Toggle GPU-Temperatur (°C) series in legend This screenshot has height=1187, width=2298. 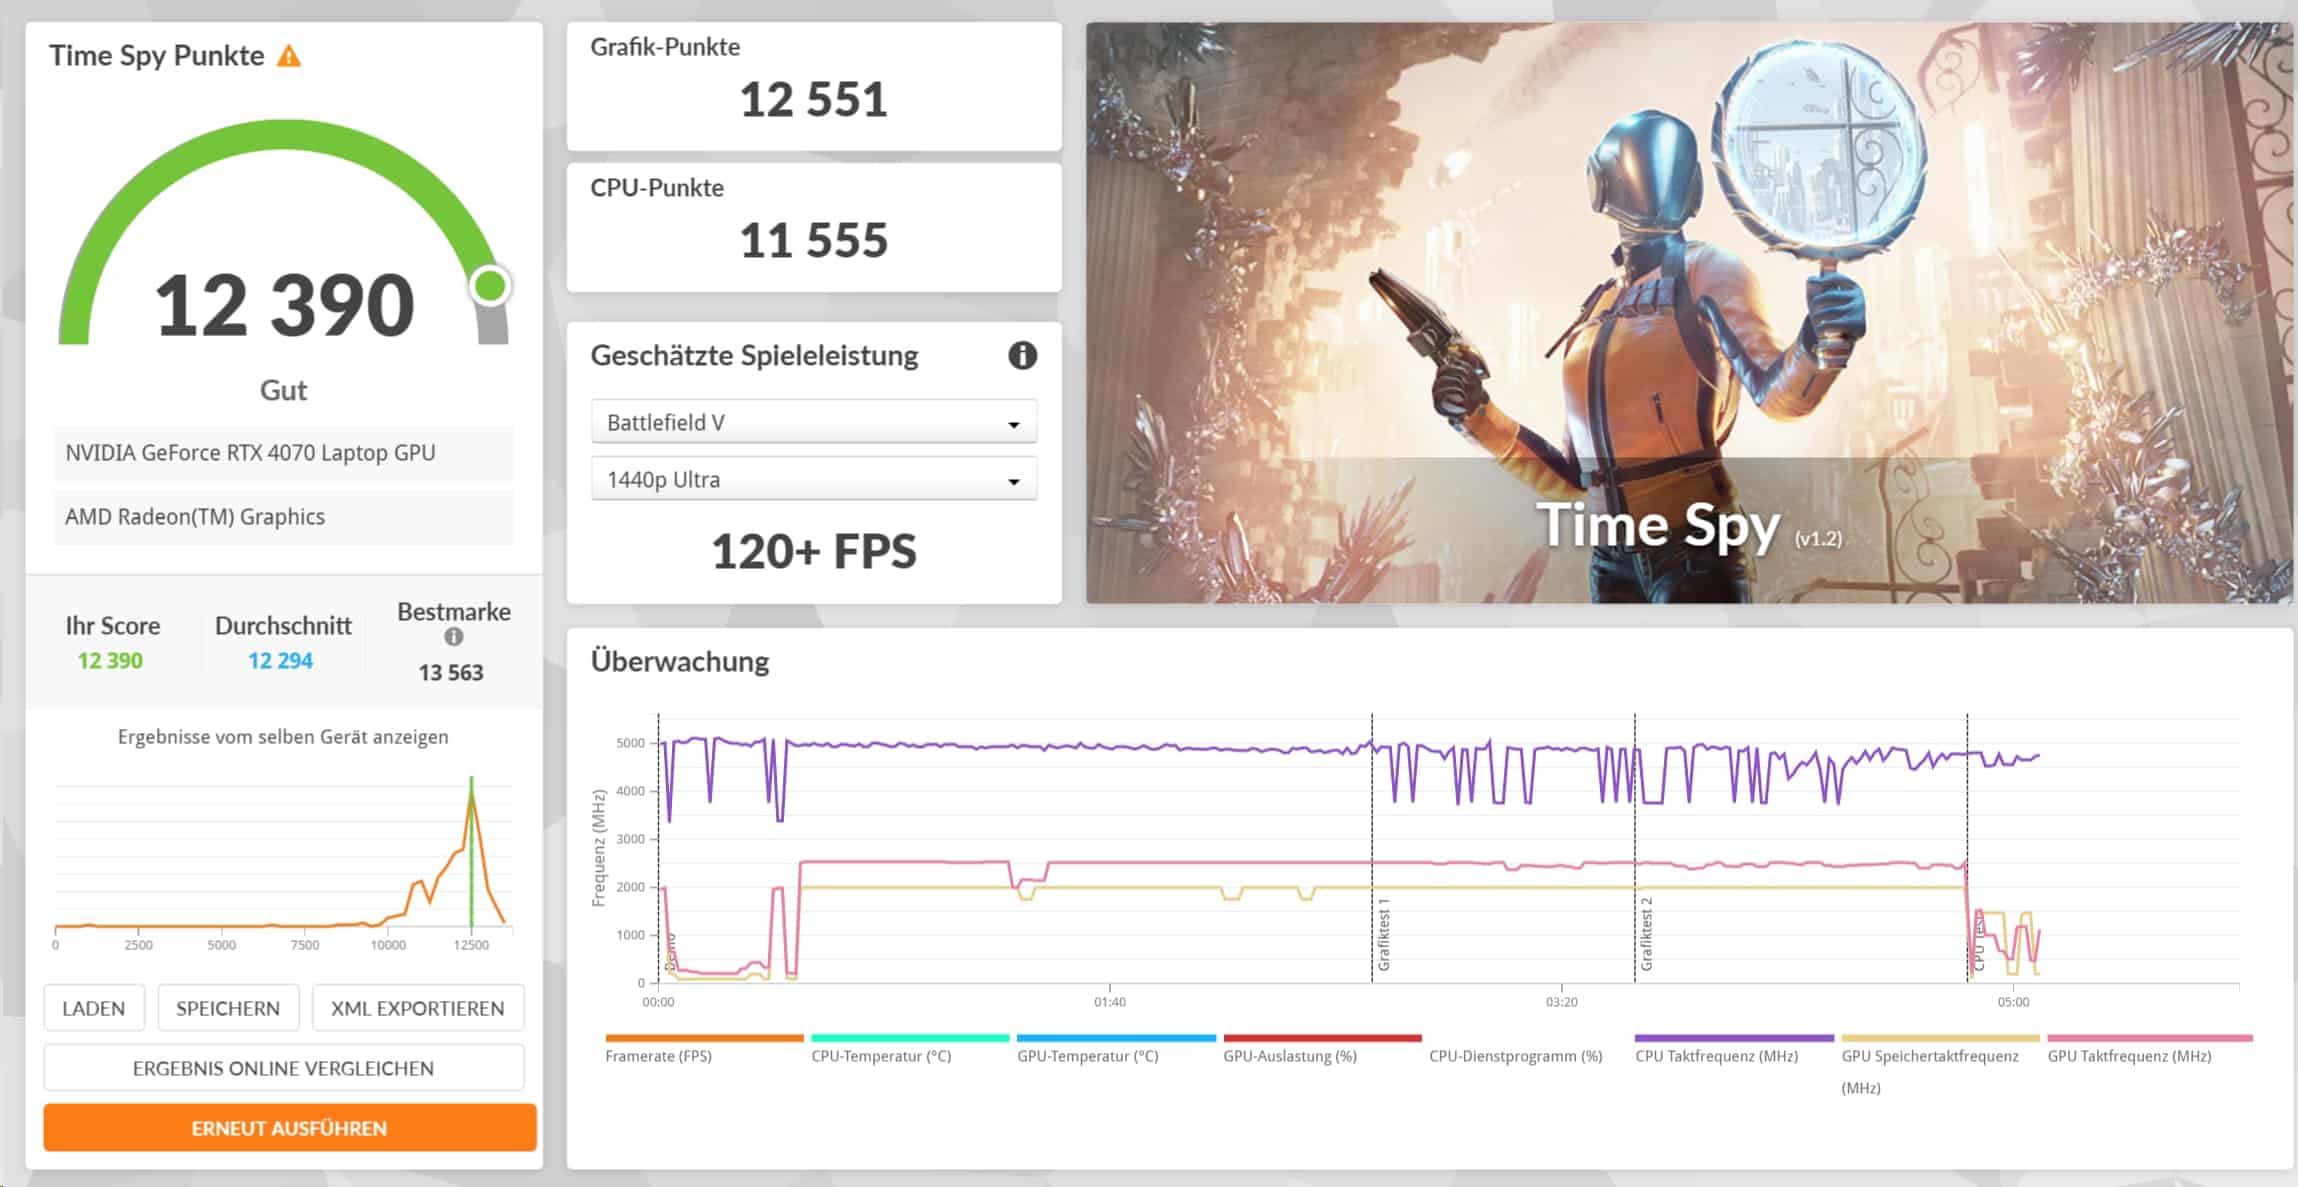click(x=1087, y=1055)
